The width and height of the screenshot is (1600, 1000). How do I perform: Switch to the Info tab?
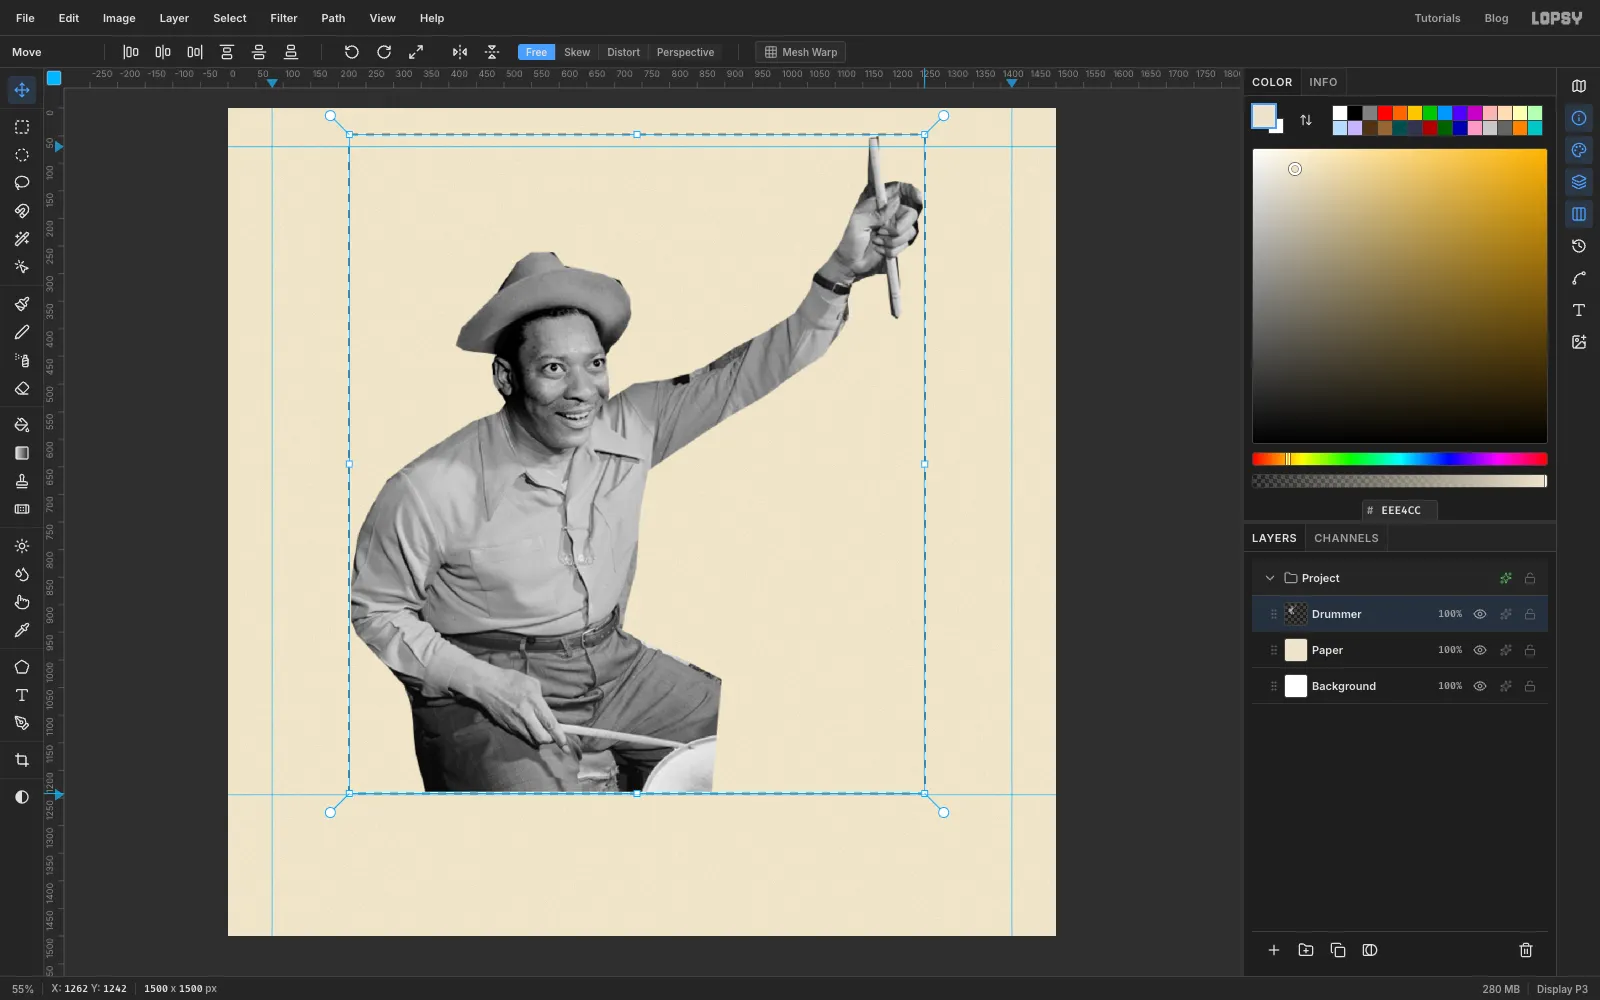pos(1323,82)
